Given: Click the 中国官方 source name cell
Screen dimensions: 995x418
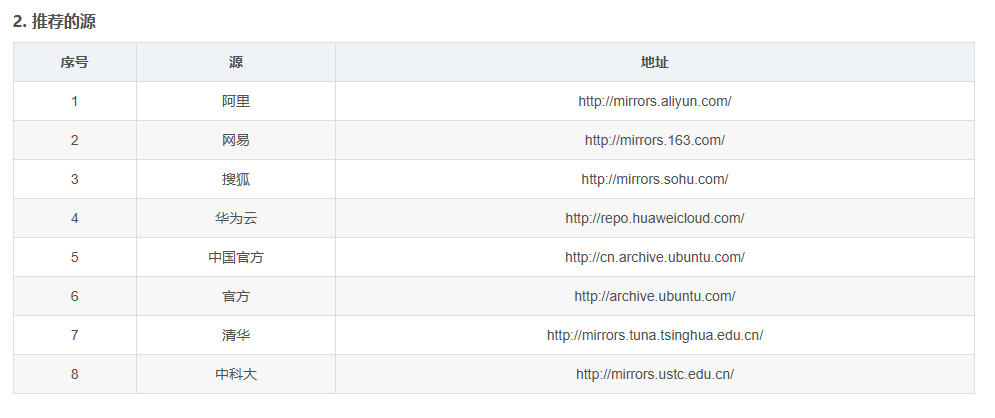Looking at the screenshot, I should 236,257.
